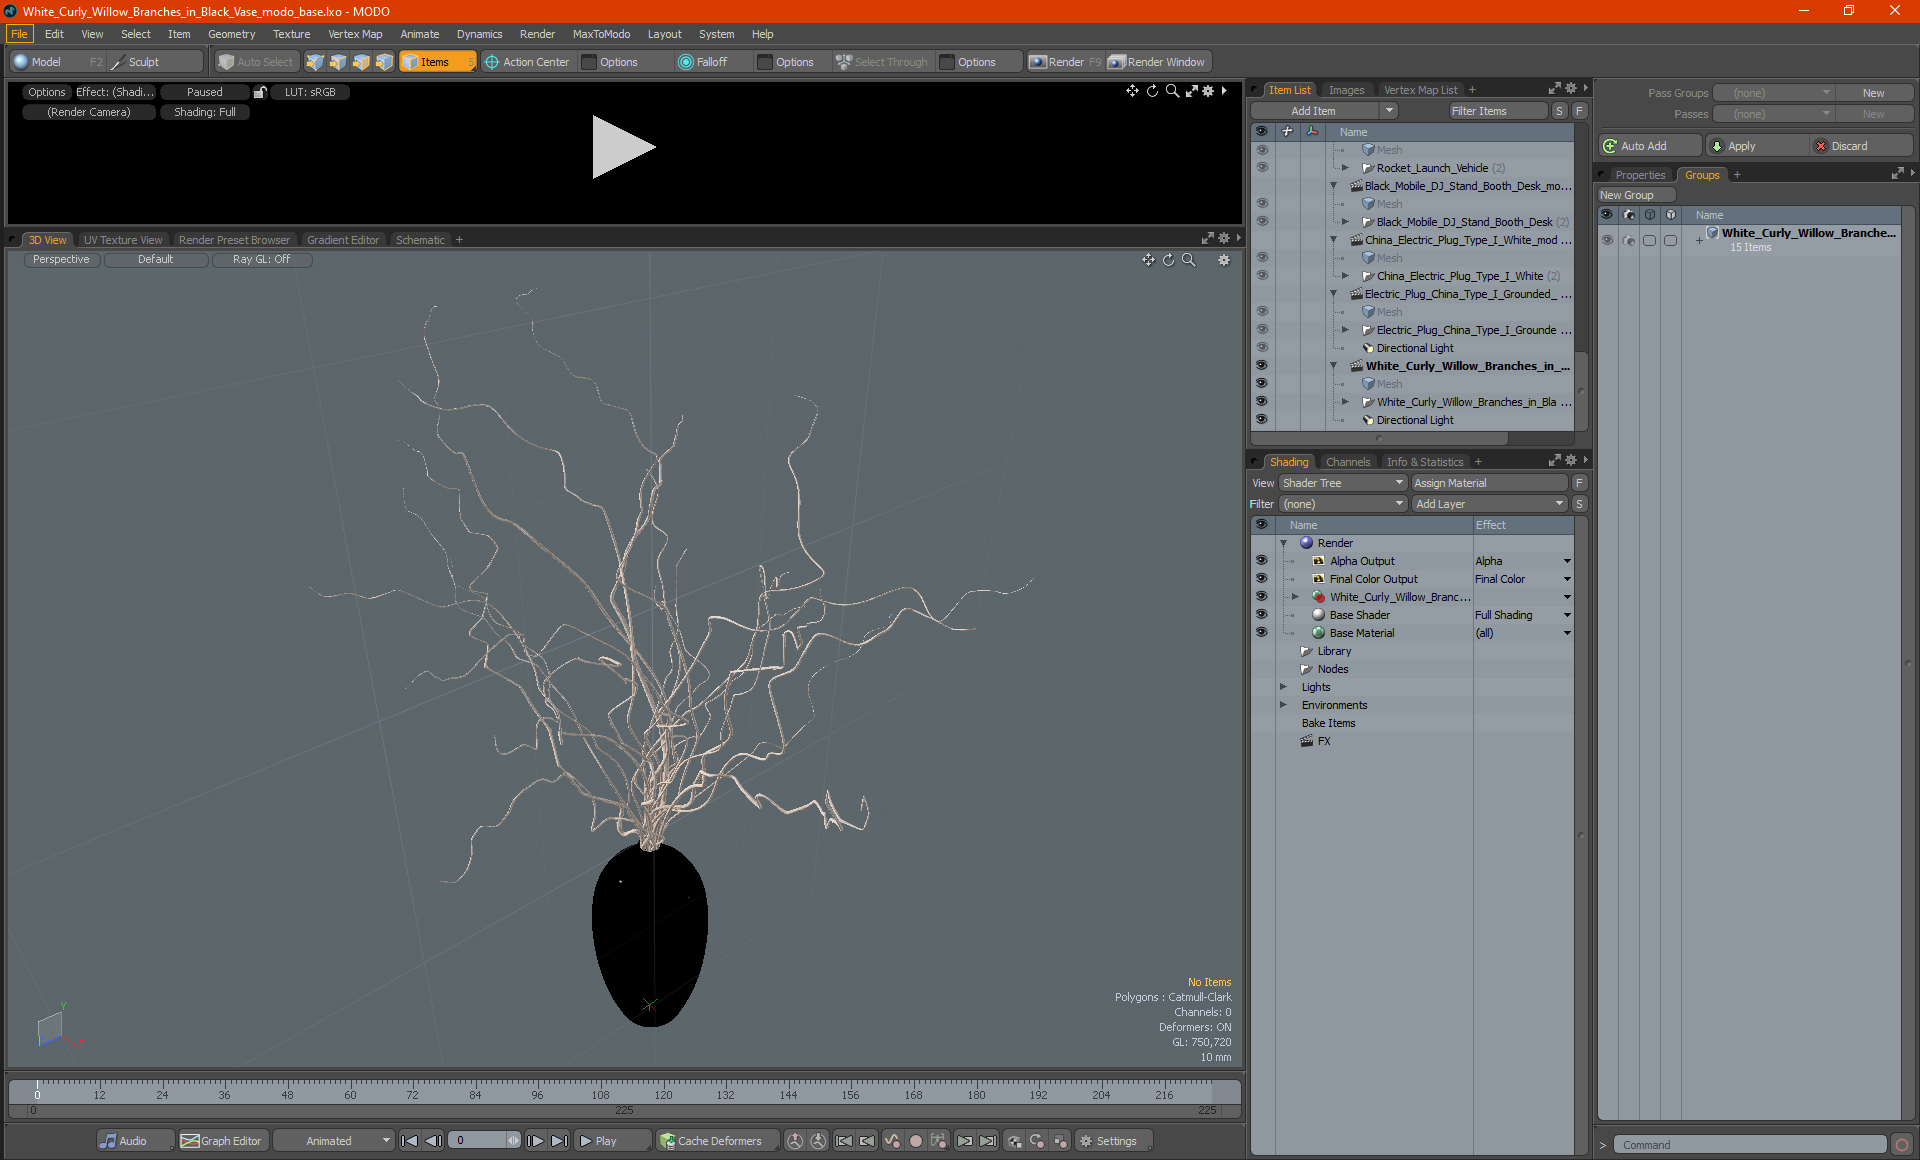Select the Falloff tool icon
The image size is (1920, 1160).
(x=686, y=62)
